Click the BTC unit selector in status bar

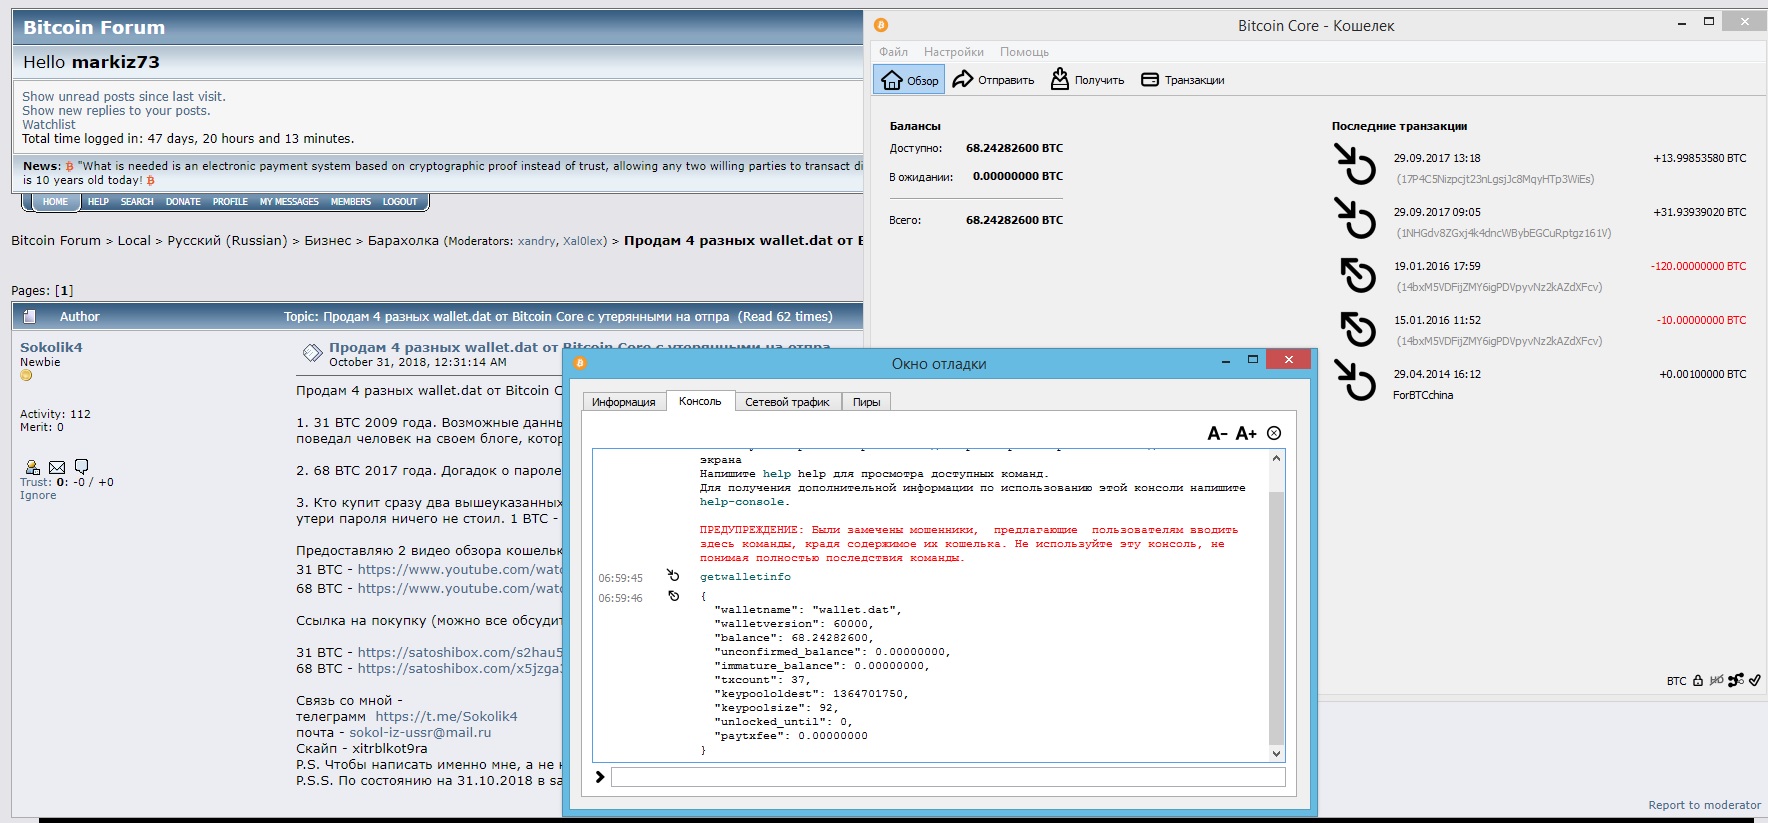(1676, 681)
